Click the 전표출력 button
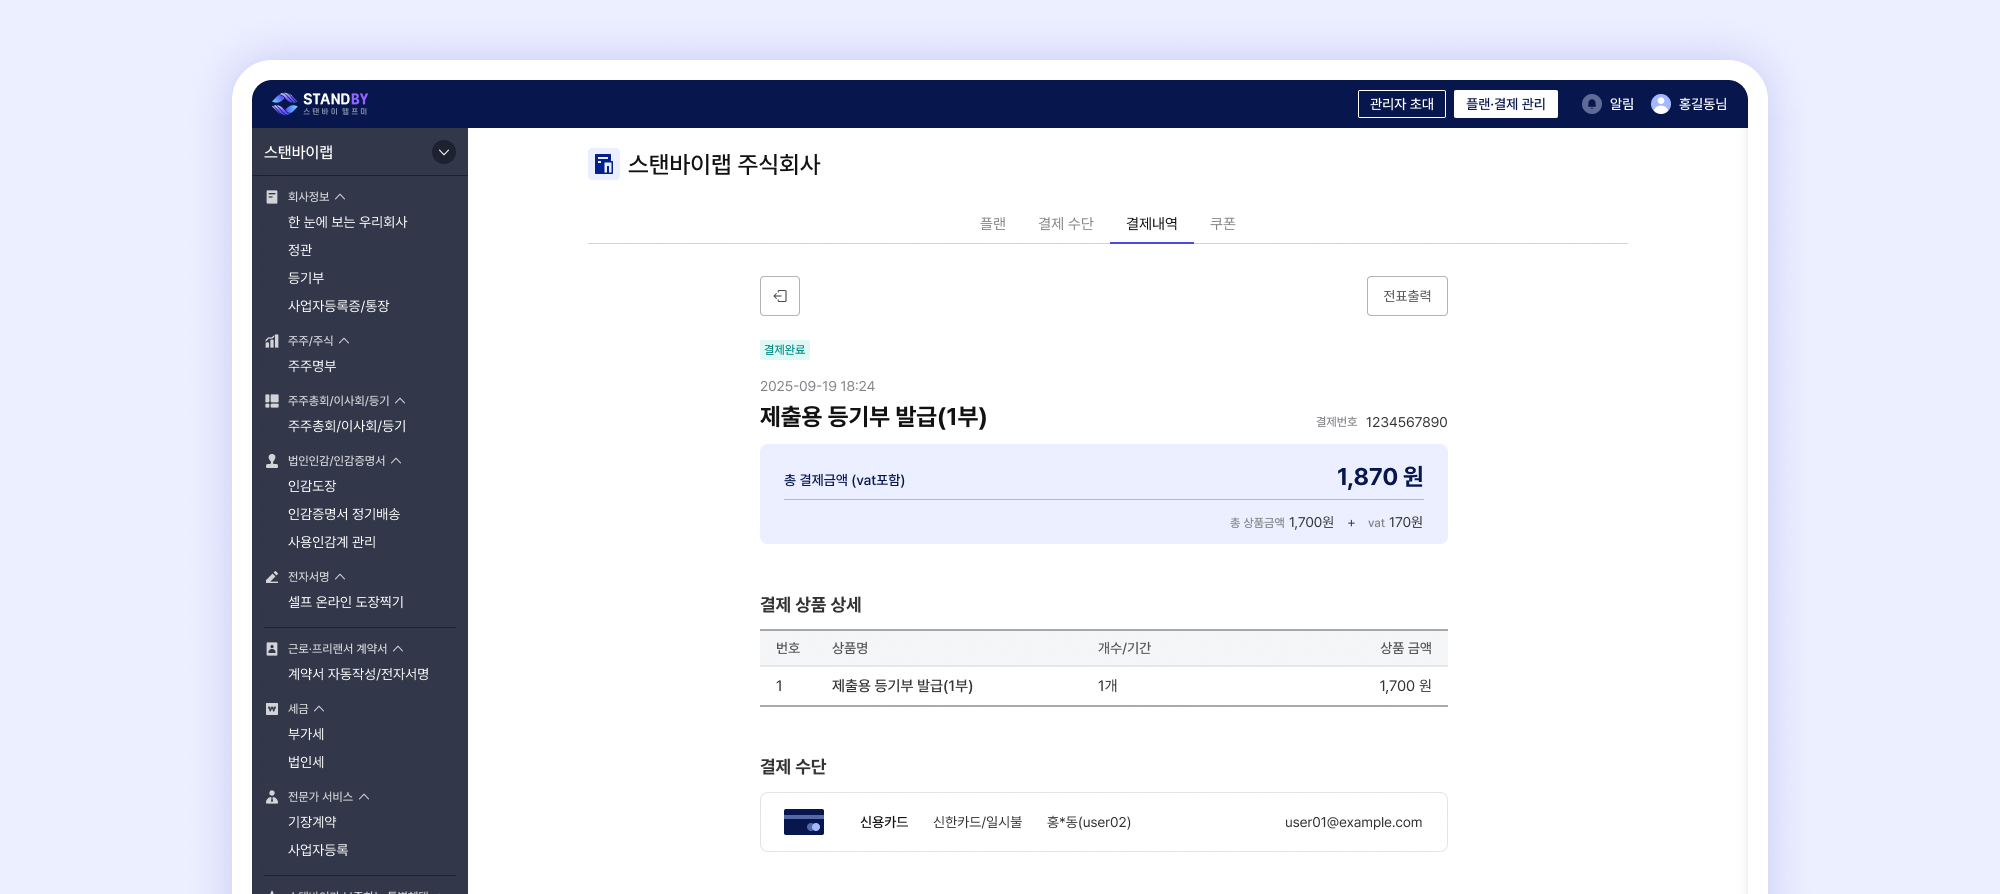This screenshot has width=2000, height=894. click(x=1406, y=296)
